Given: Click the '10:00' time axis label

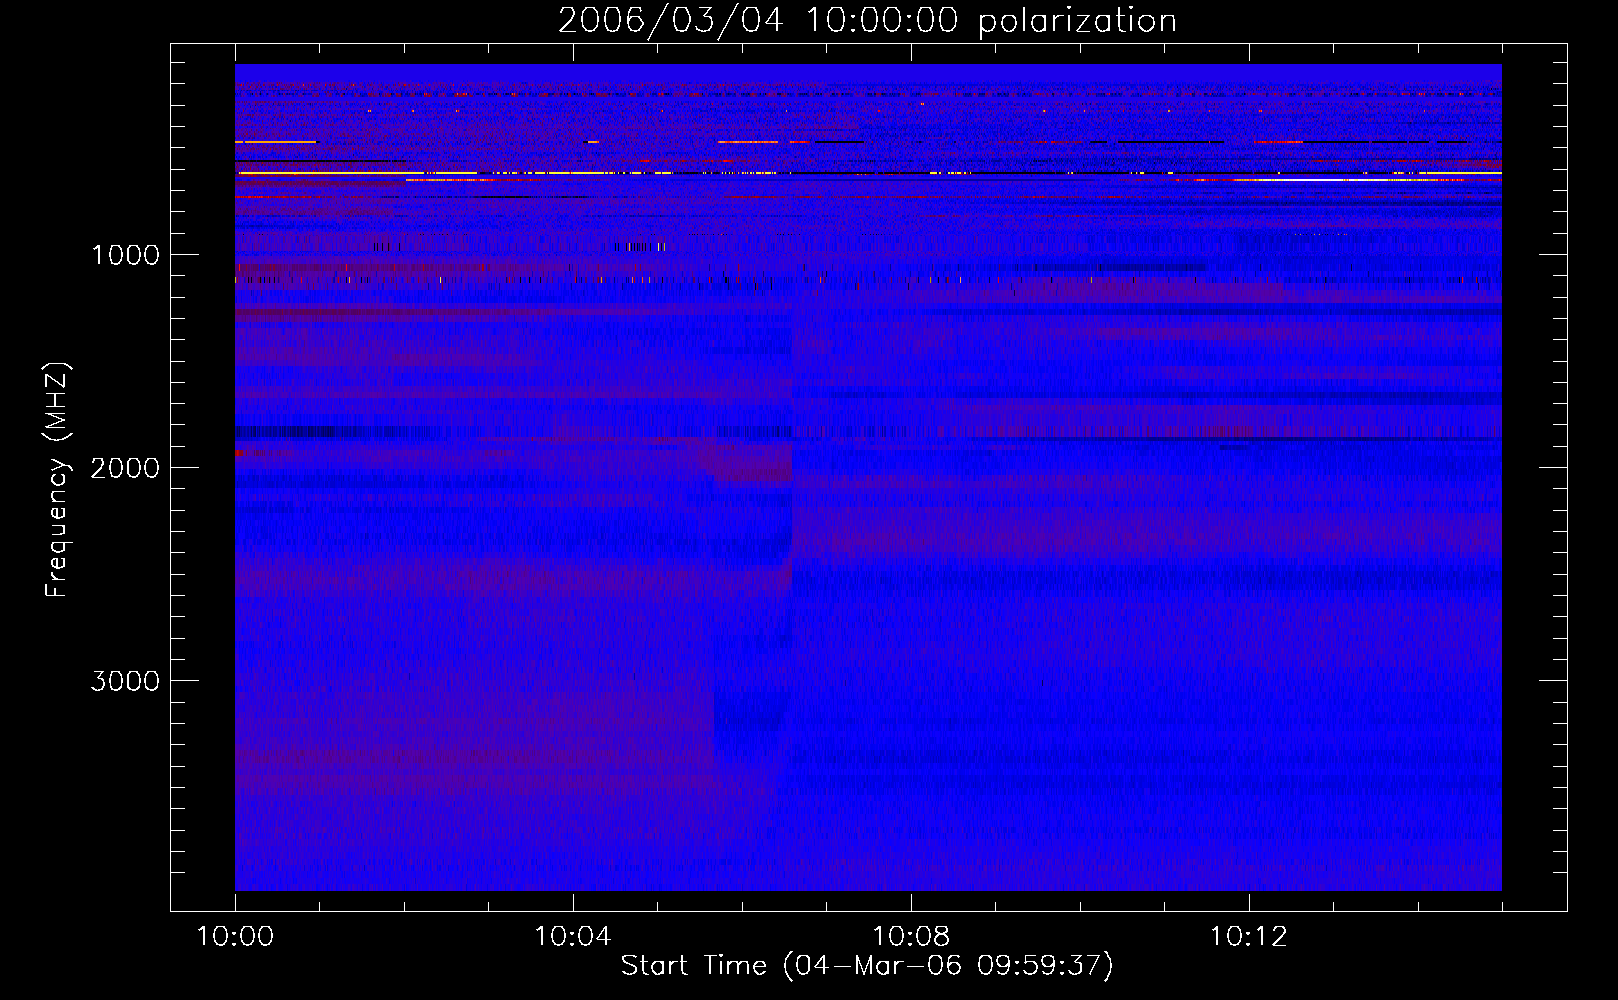Looking at the screenshot, I should pos(235,937).
